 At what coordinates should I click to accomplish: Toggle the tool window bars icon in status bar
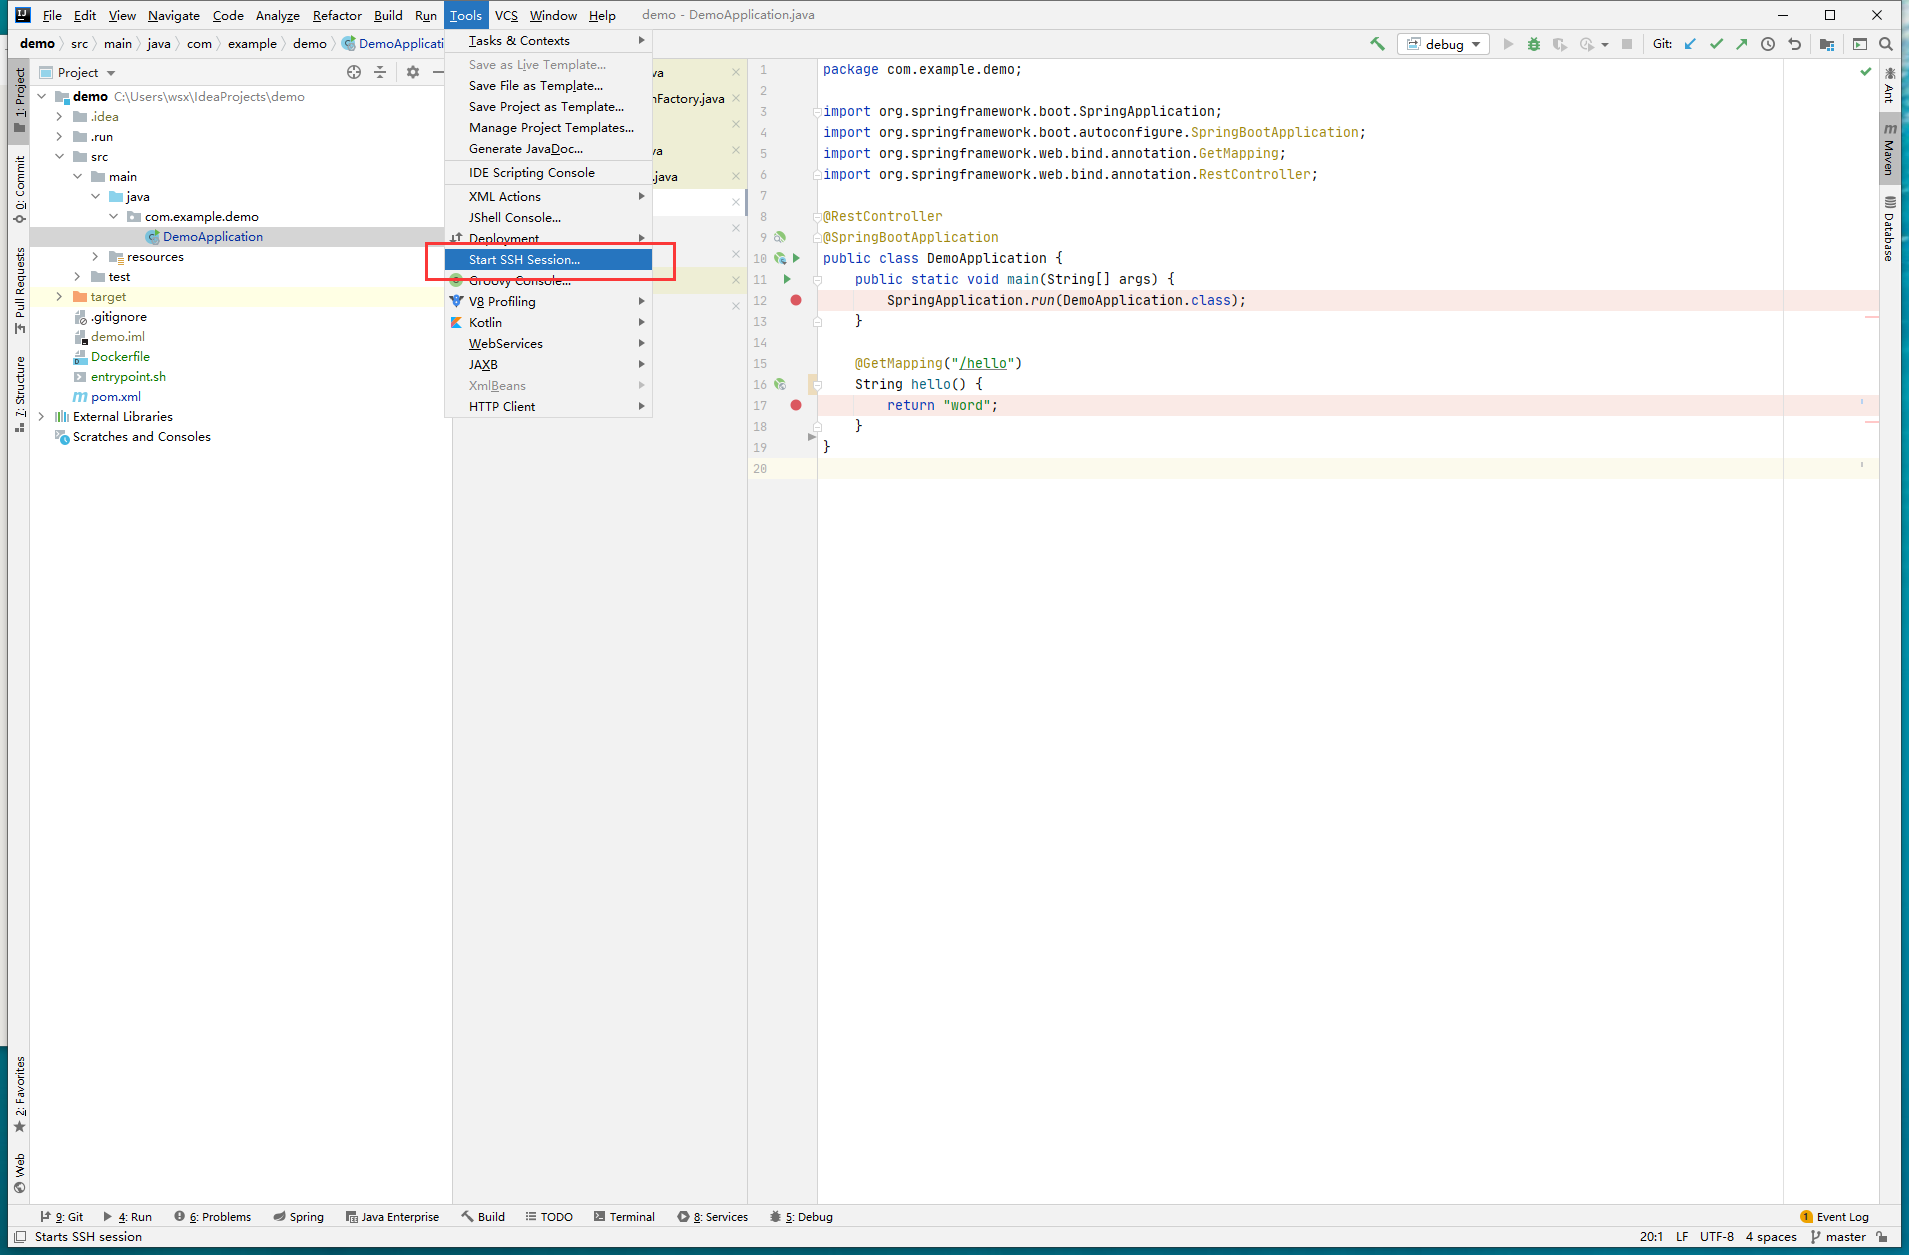(20, 1237)
